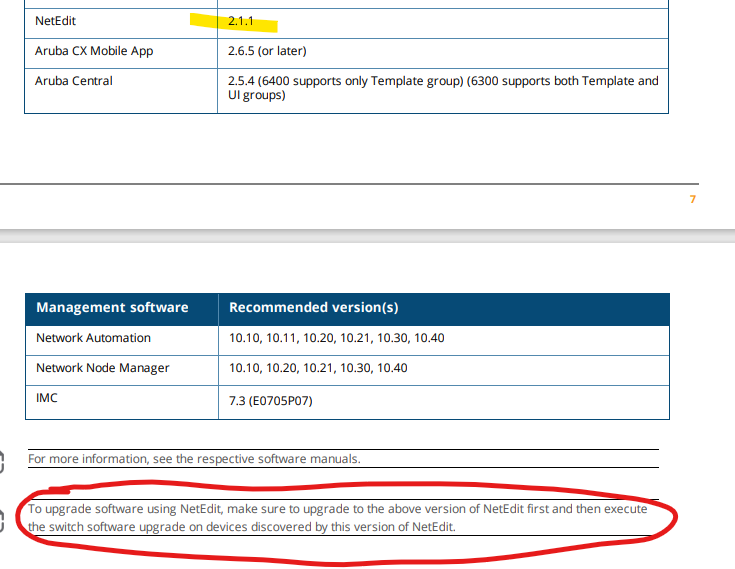
Task: Click the Aruba Central 2.5.4 version description
Action: tap(443, 88)
